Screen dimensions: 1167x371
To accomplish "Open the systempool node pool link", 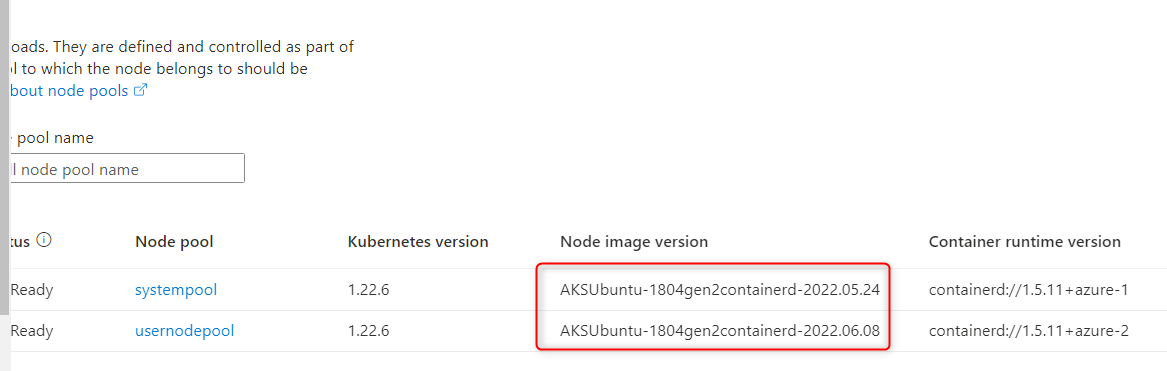I will [x=176, y=290].
